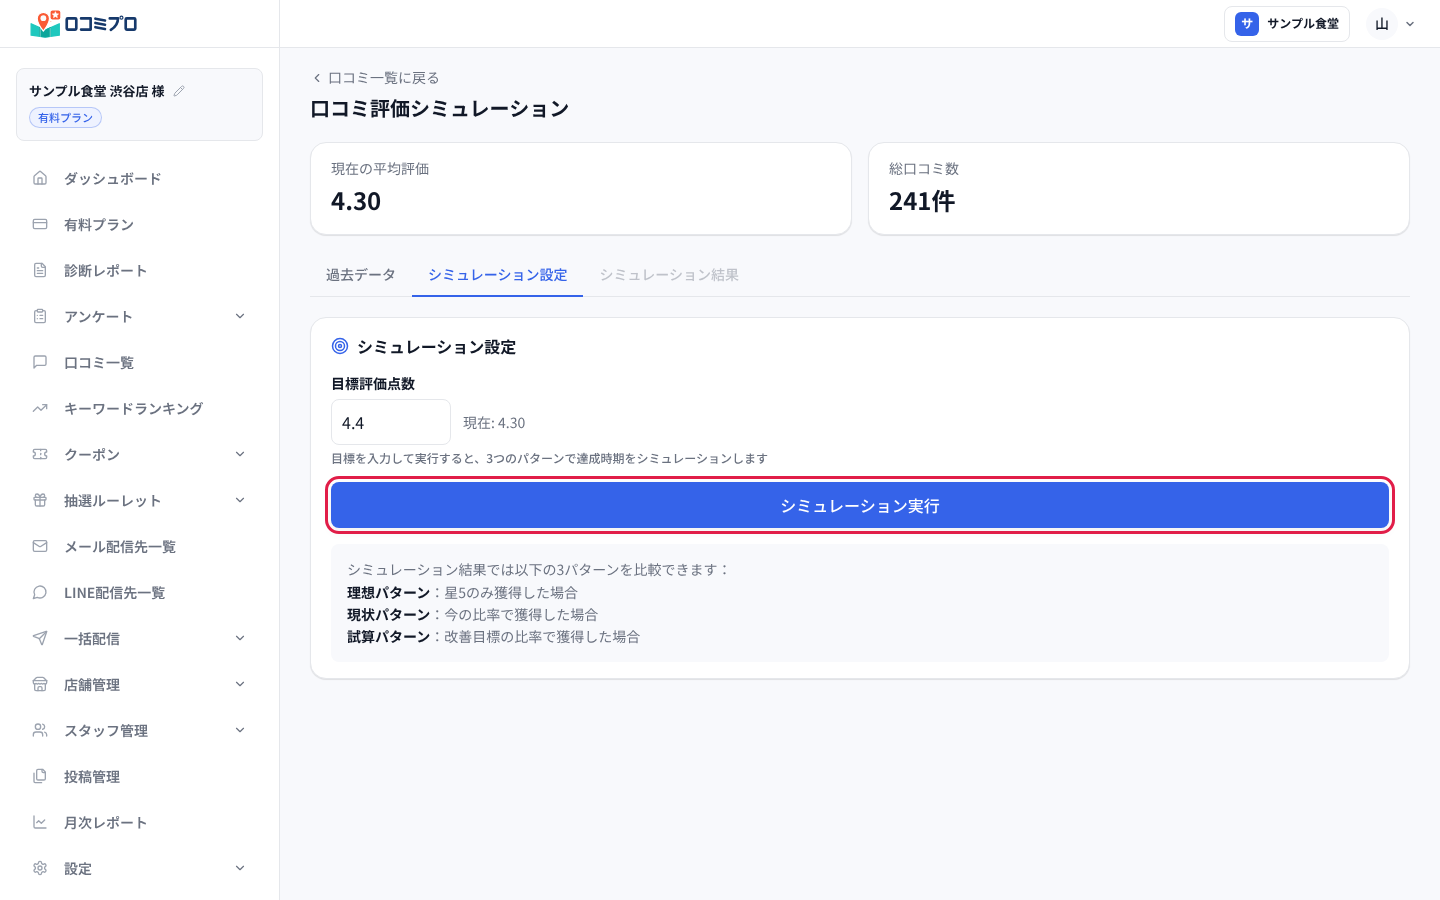Go back via 口コミ一覧に戻る link
The height and width of the screenshot is (900, 1440).
coord(376,78)
